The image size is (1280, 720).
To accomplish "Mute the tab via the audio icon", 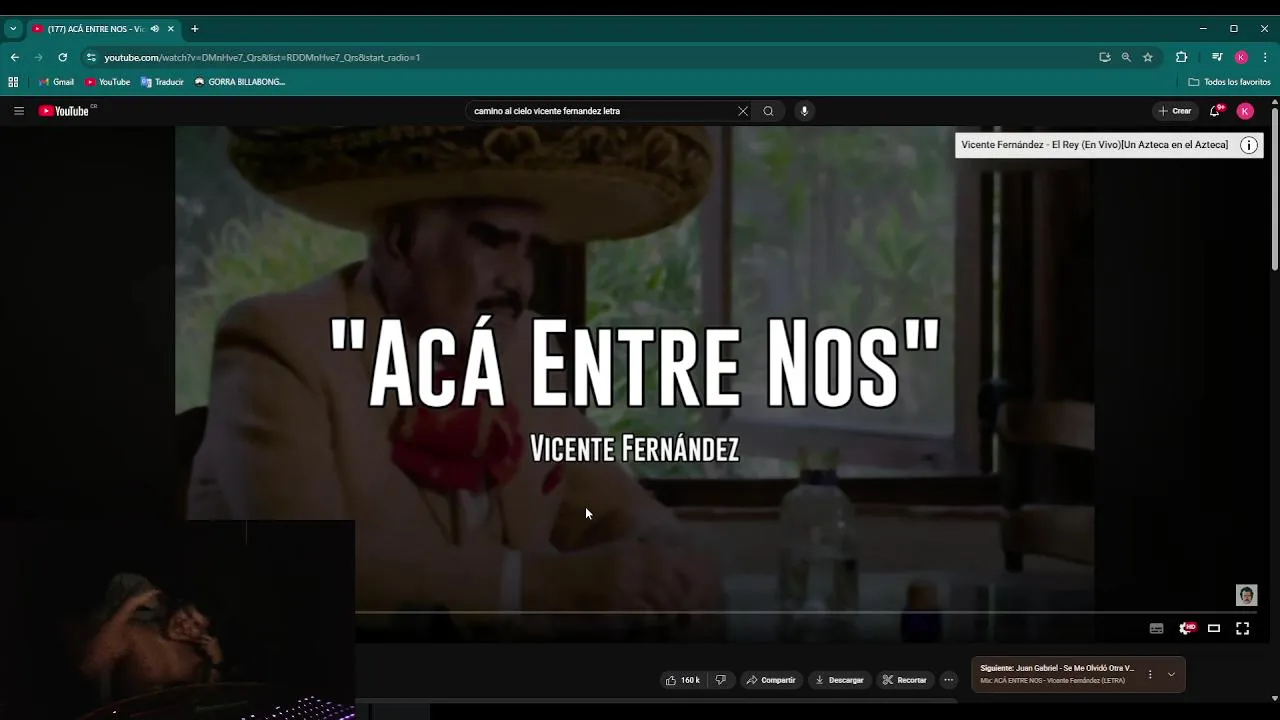I will pos(154,29).
